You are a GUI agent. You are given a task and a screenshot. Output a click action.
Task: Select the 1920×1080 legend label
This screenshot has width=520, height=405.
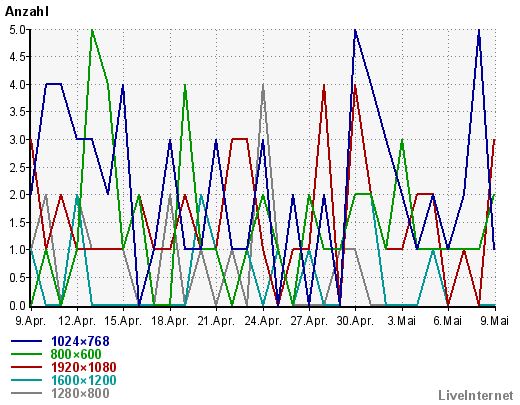click(84, 367)
